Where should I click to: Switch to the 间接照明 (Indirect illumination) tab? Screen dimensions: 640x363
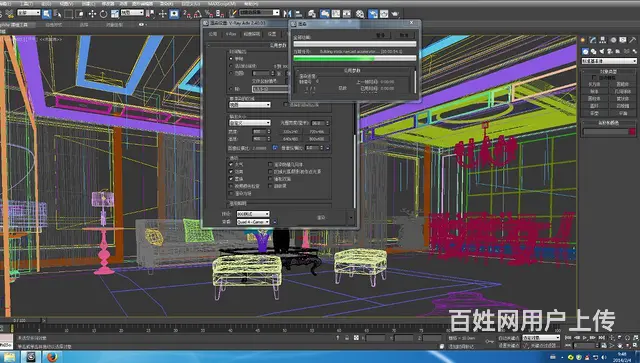coord(252,34)
